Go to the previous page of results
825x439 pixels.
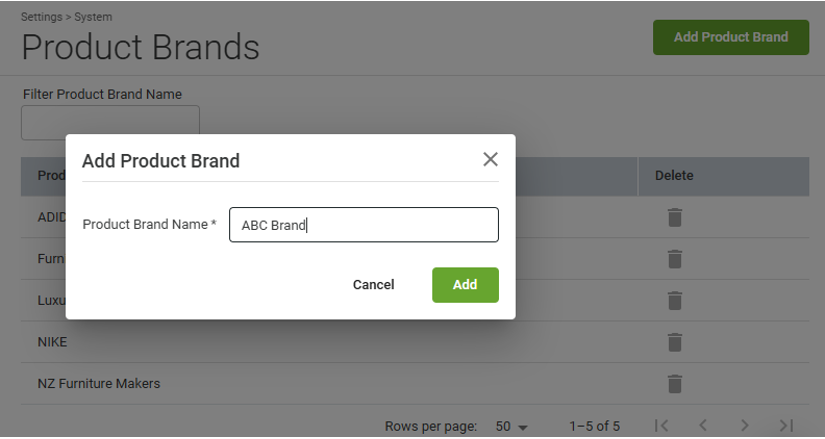[x=703, y=426]
